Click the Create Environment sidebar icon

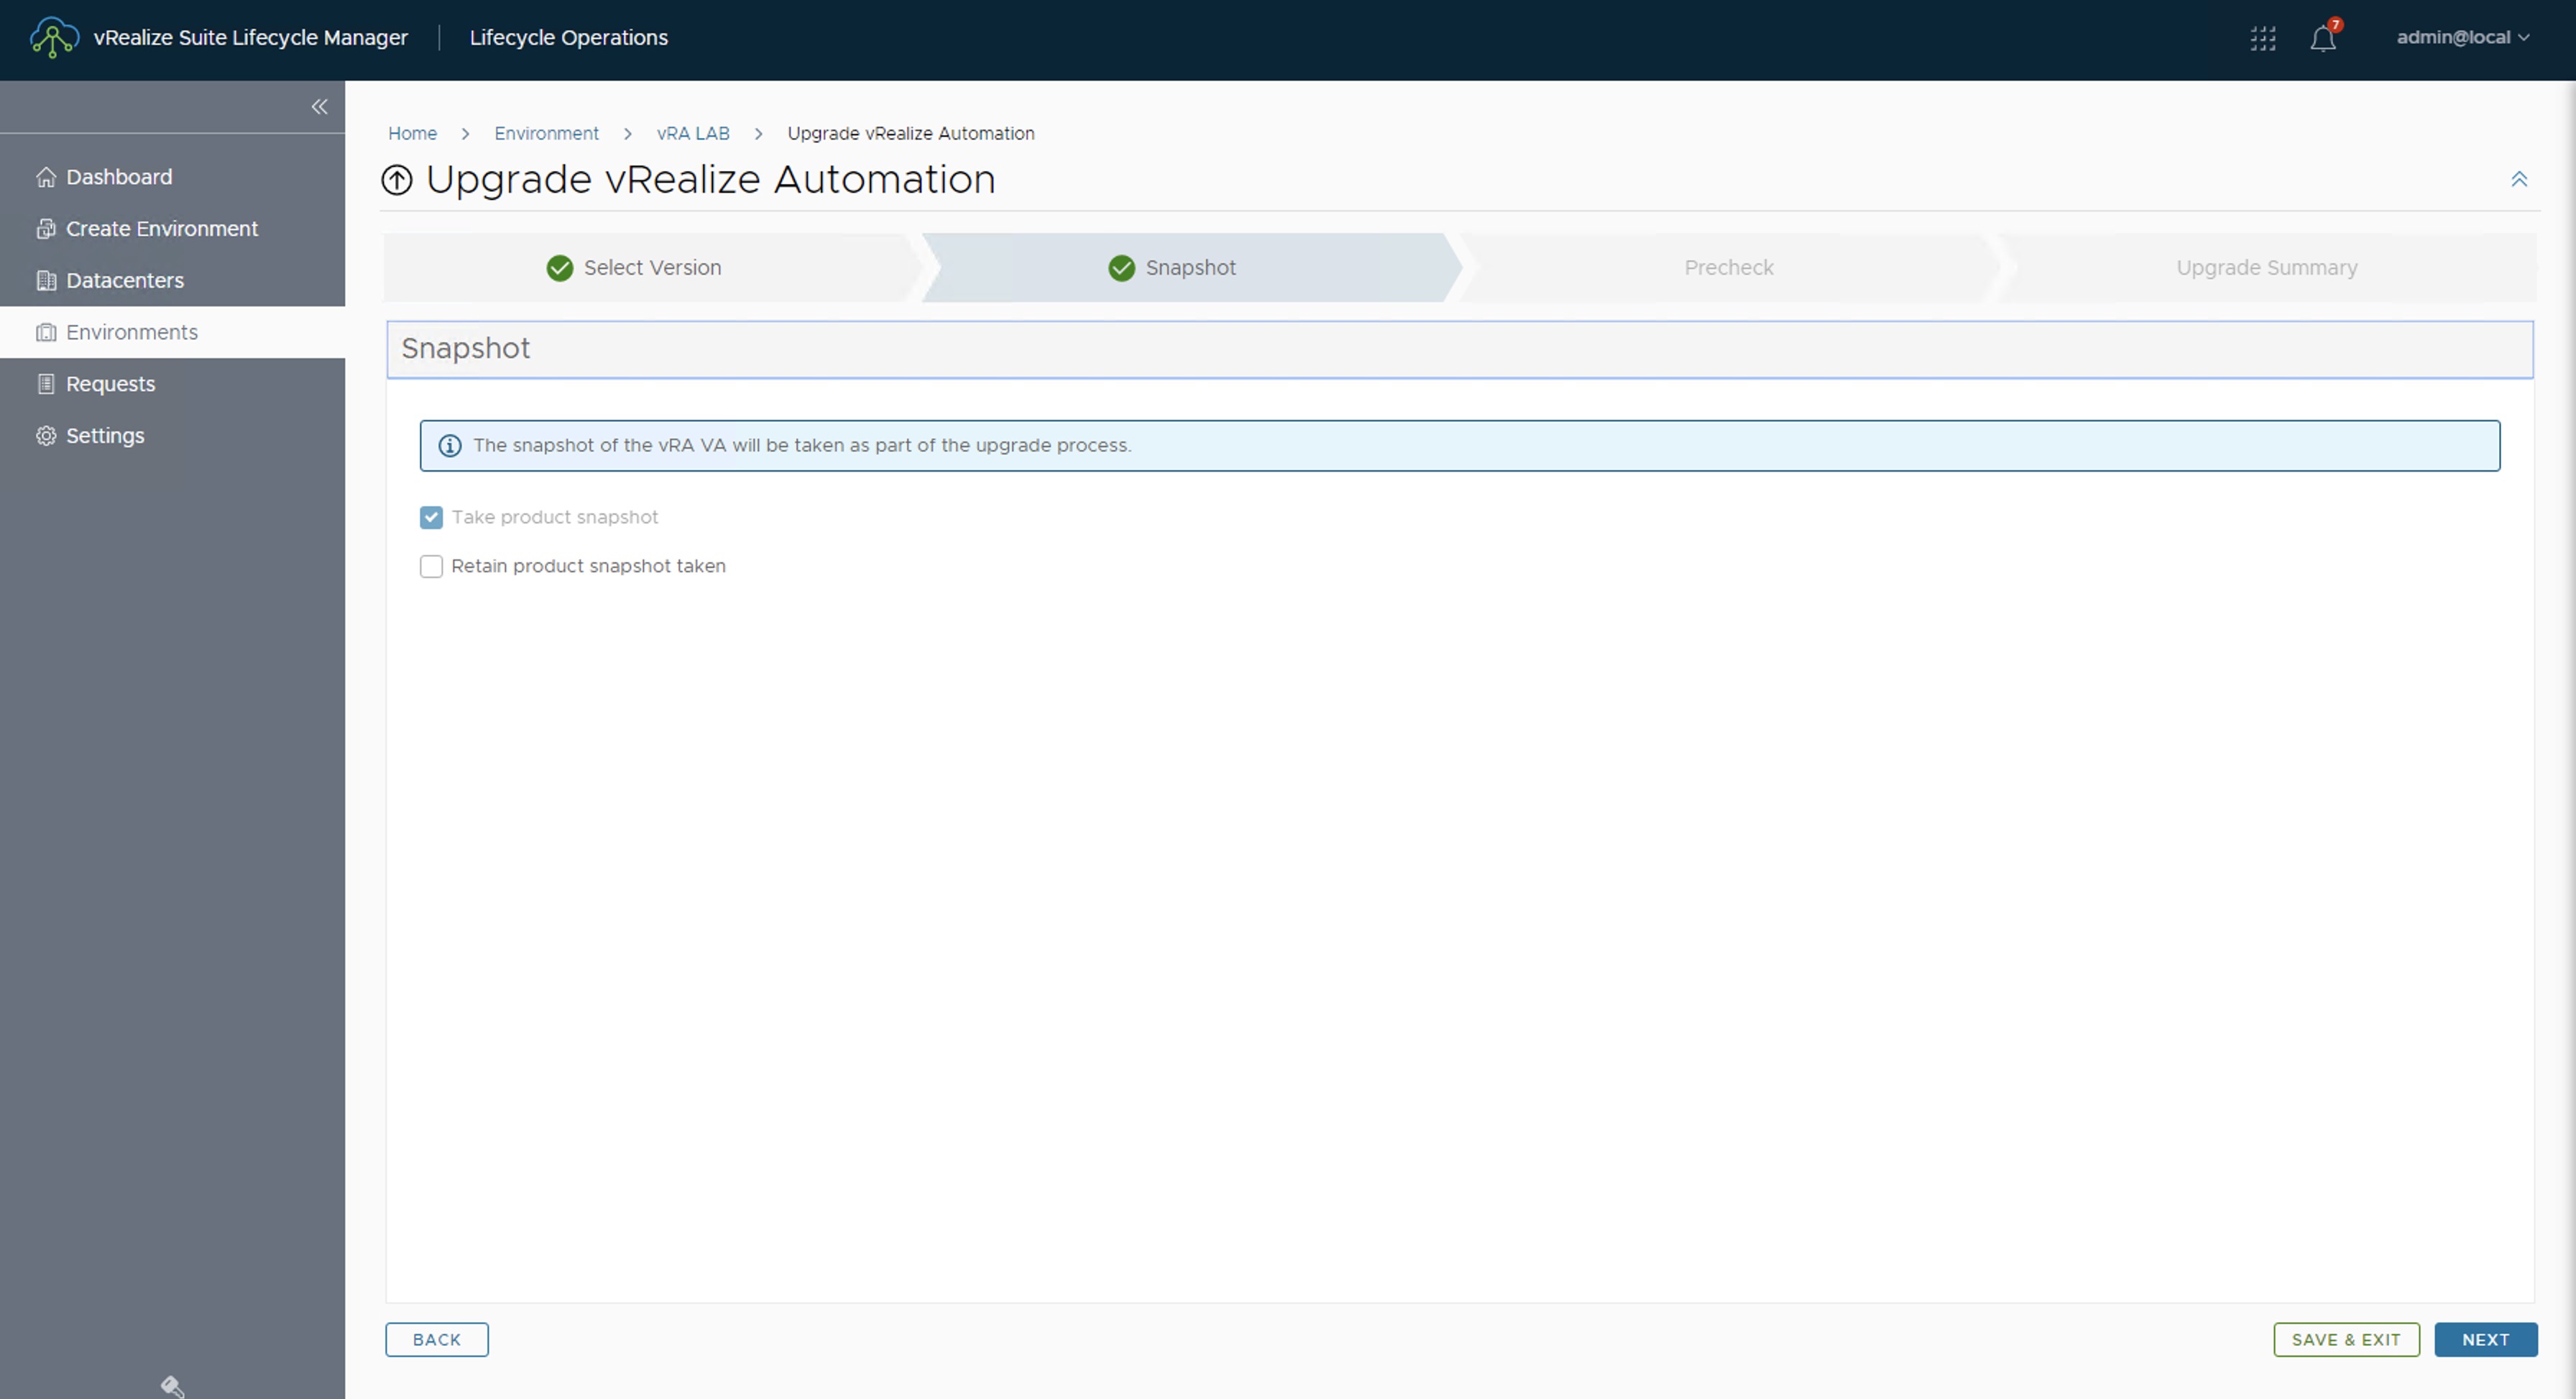click(x=46, y=229)
